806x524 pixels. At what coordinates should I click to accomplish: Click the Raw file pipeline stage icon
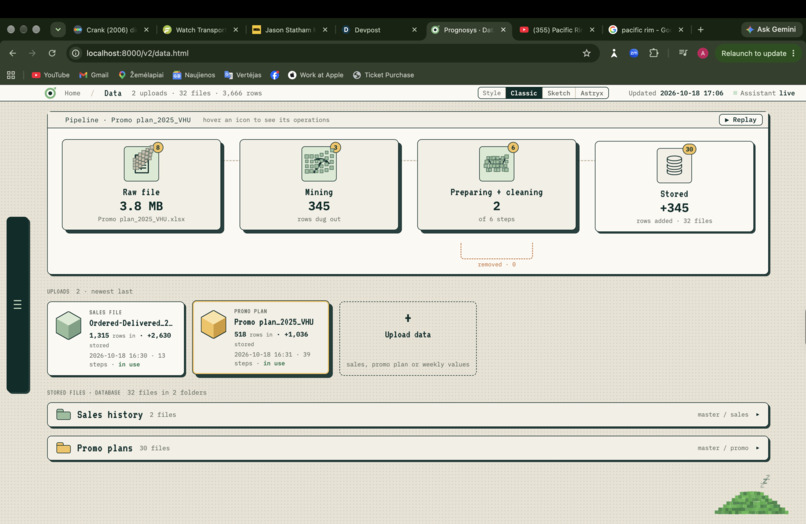pyautogui.click(x=141, y=164)
